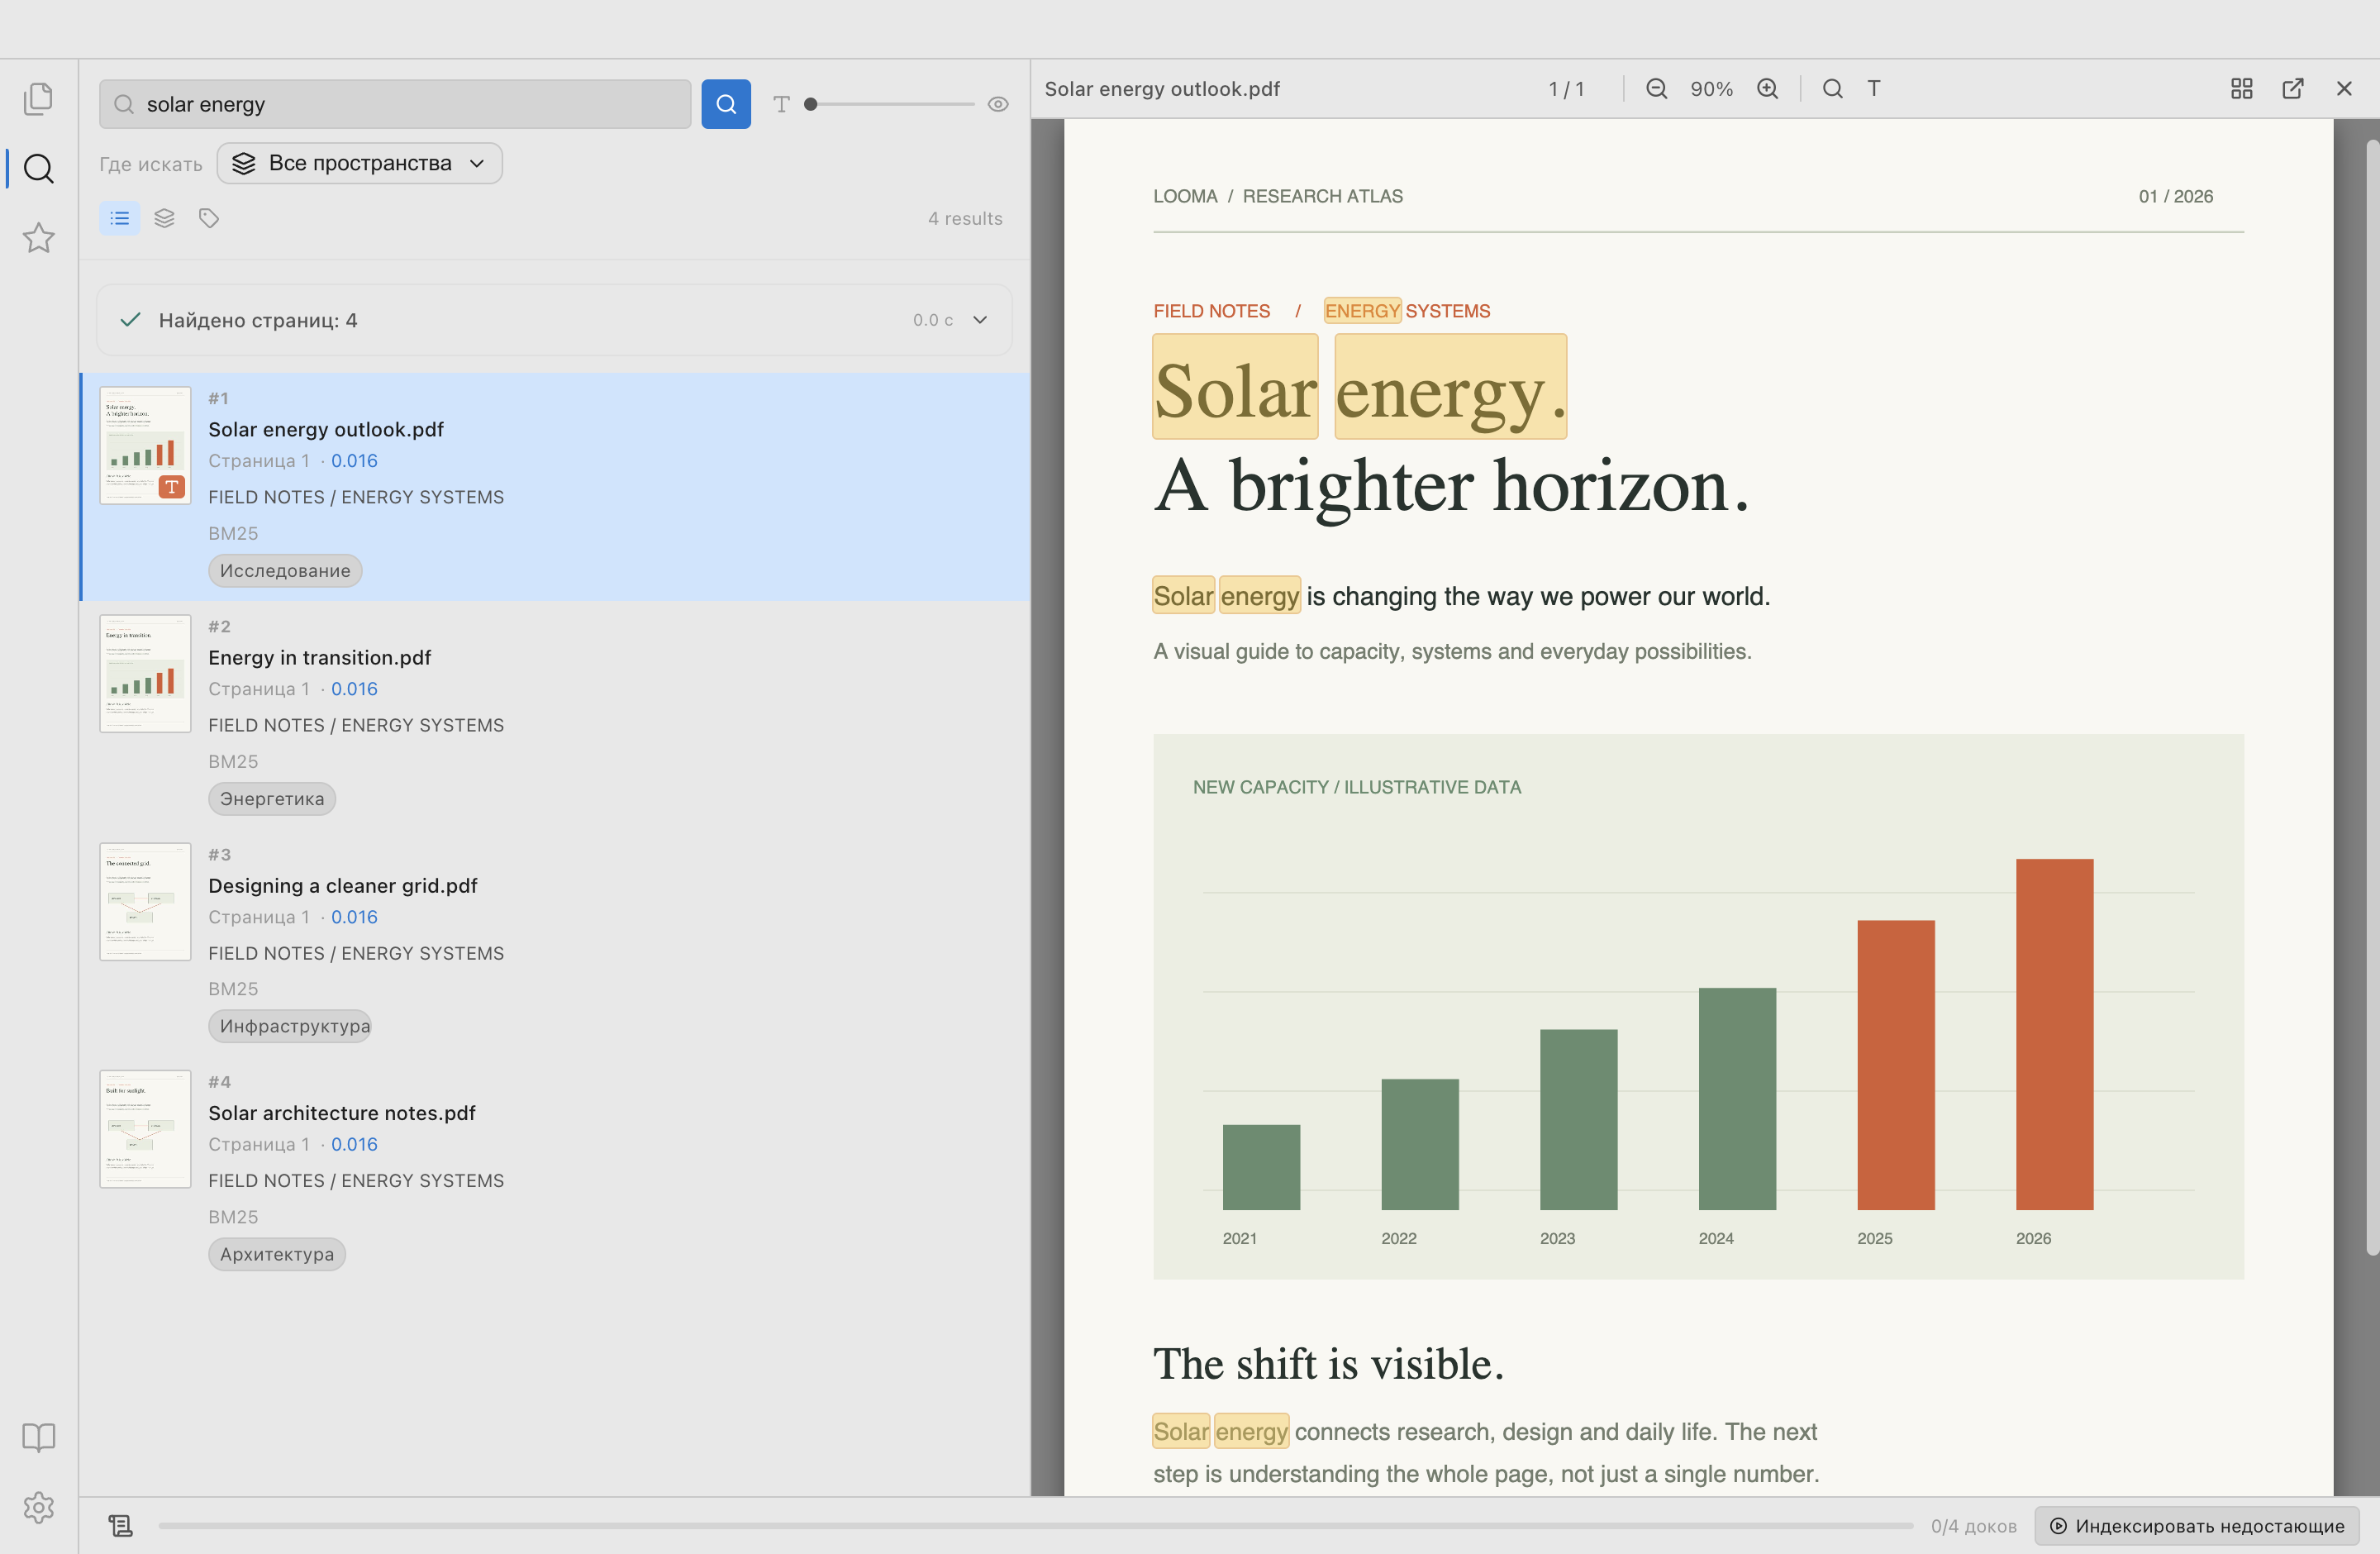Click BM25 label under Solar energy outlook.pdf

(233, 534)
